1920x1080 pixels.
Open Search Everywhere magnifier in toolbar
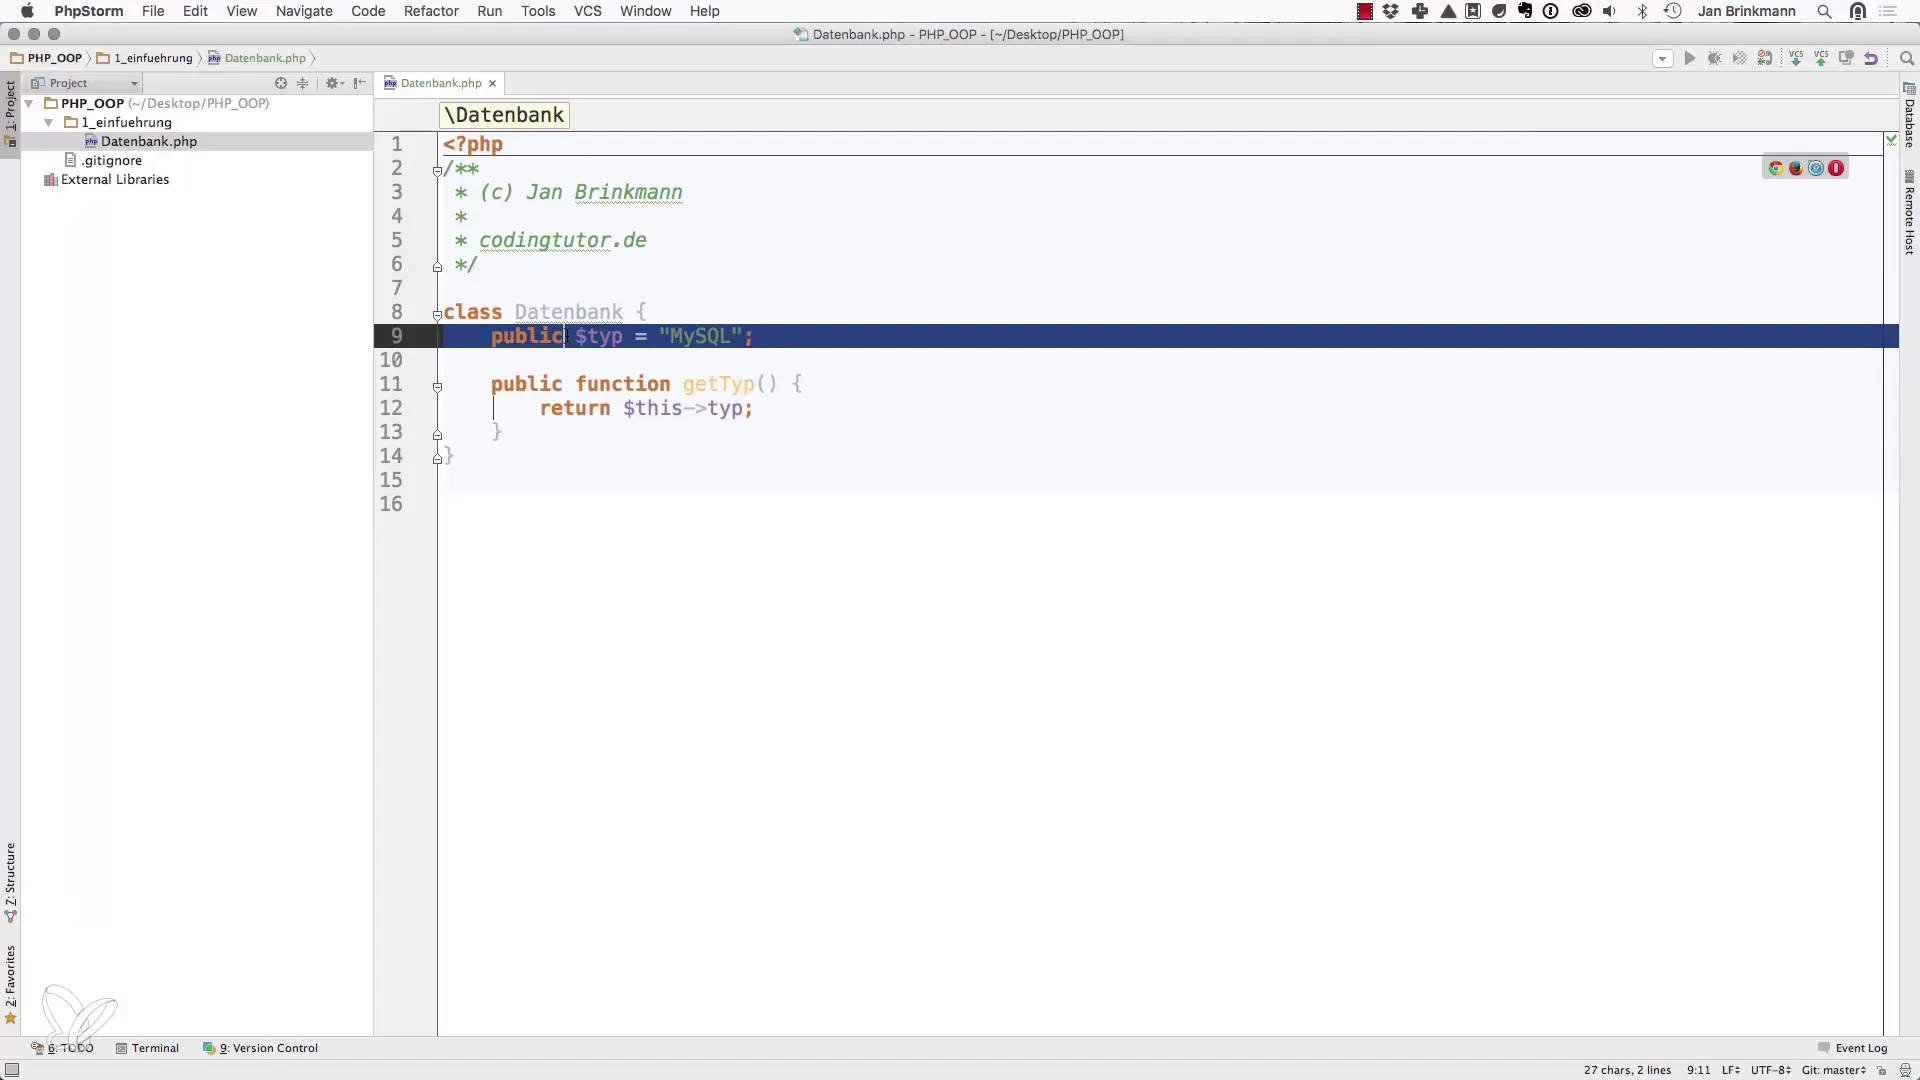[x=1906, y=58]
